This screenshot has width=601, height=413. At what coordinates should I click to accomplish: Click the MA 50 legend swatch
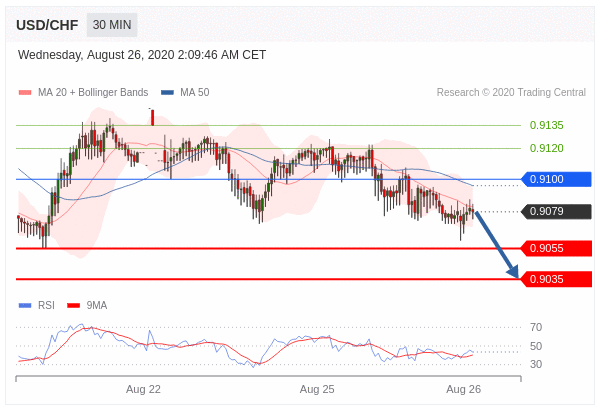(x=167, y=92)
